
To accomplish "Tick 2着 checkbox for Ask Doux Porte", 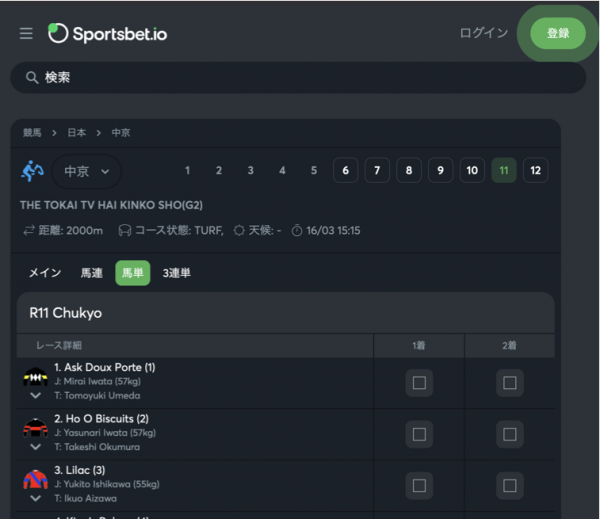I will 510,383.
